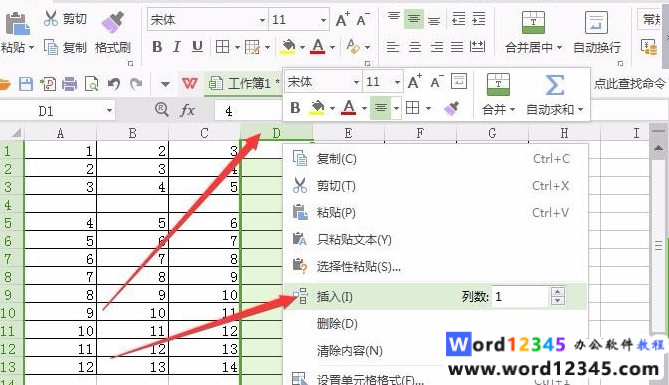The image size is (669, 385).
Task: Increase indent in the ribbon
Action: point(479,19)
